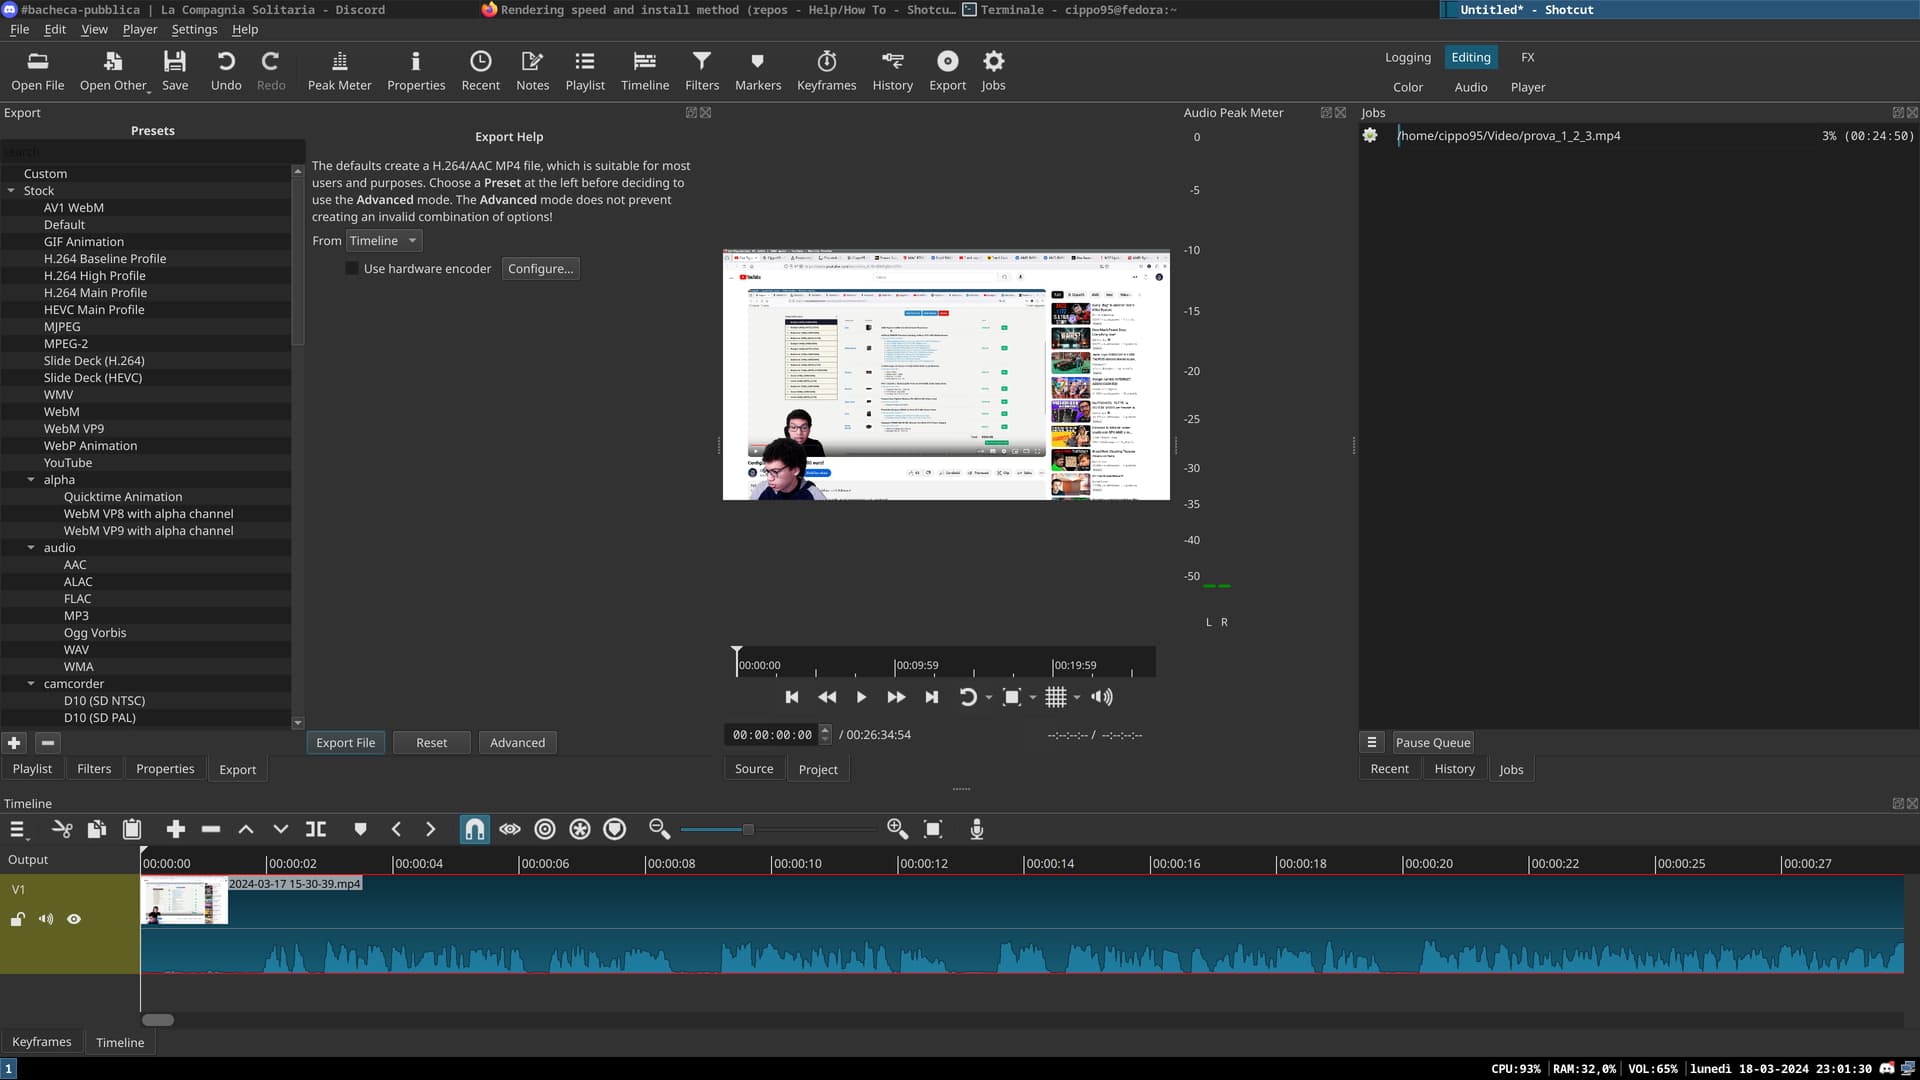Hide the V1 track with the eye toggle

(74, 918)
